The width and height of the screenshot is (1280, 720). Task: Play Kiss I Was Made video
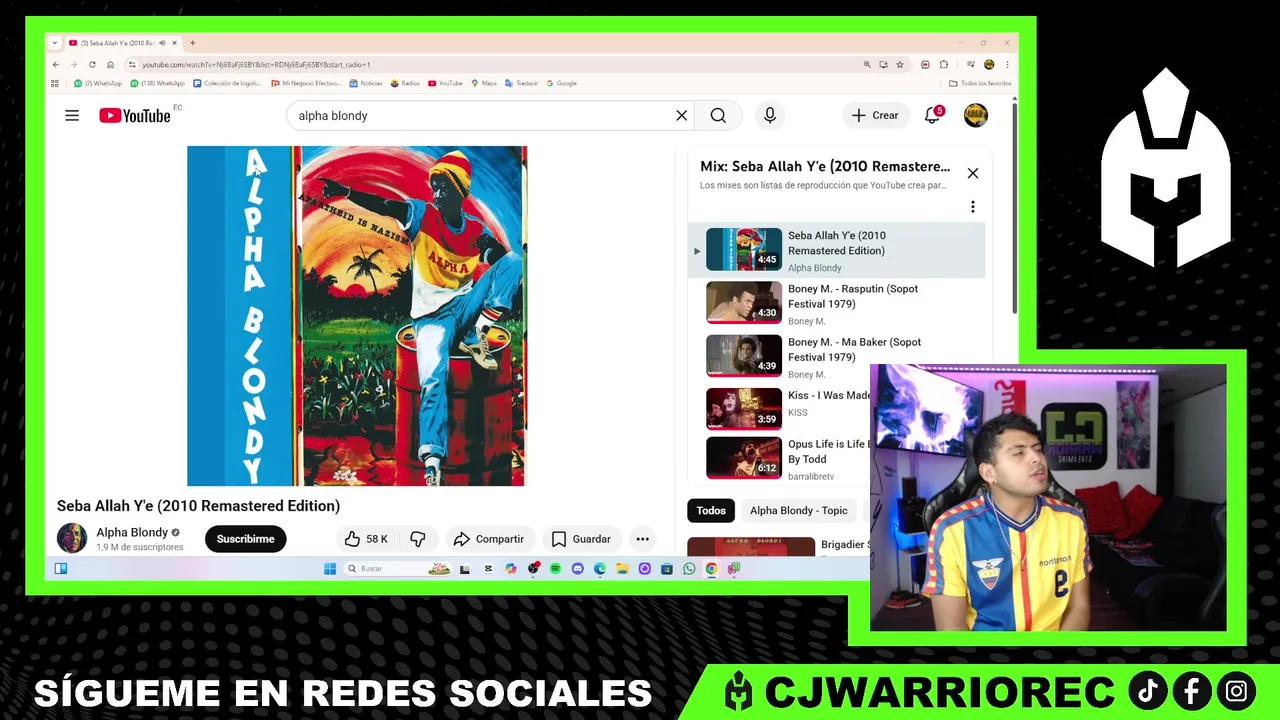pos(744,408)
